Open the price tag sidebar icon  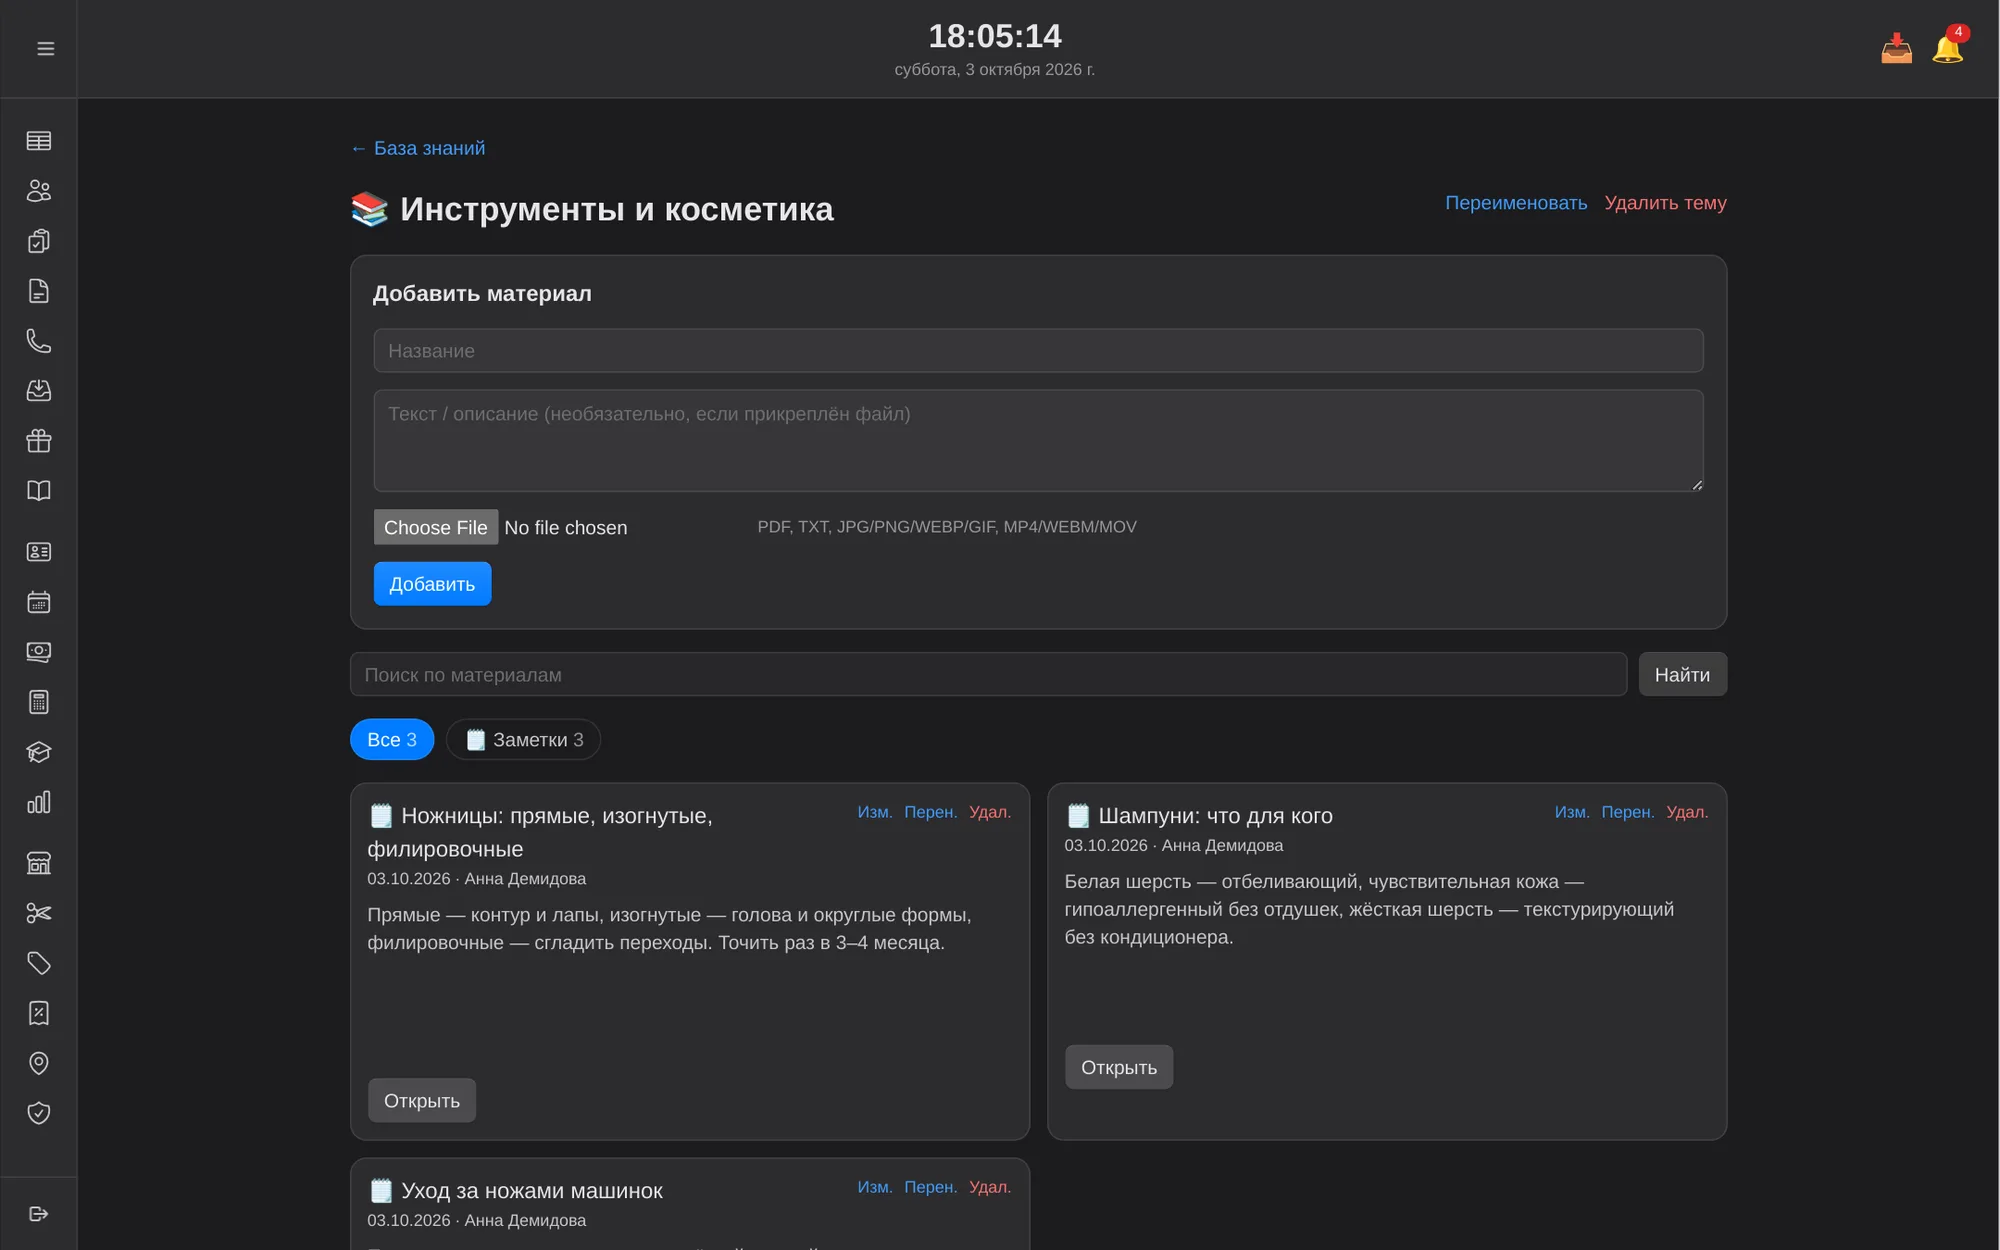pos(39,963)
